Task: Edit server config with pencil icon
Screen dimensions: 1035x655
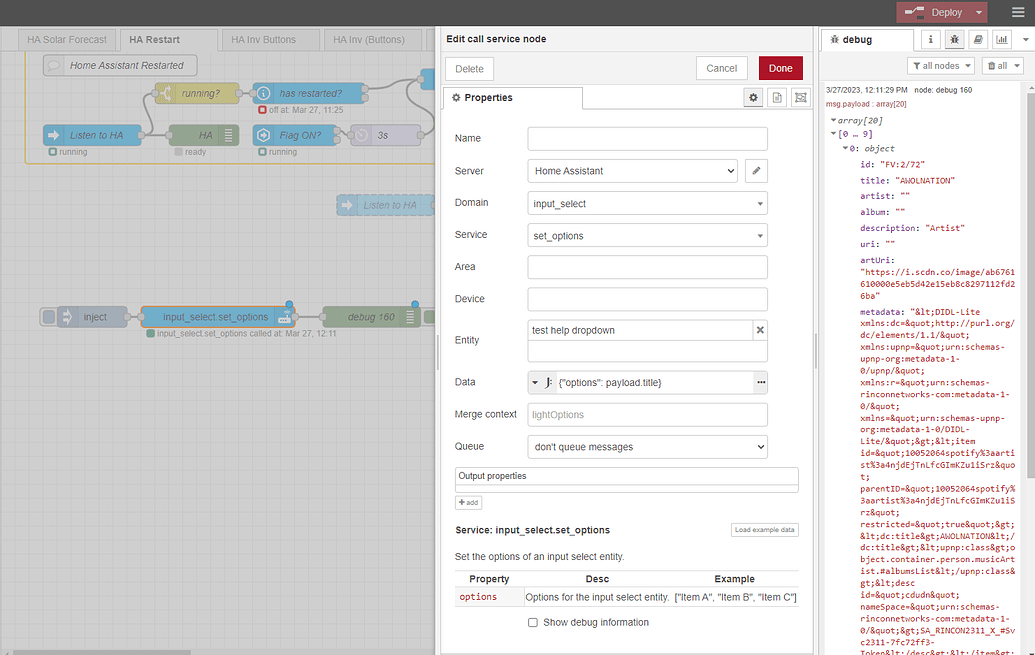Action: tap(756, 171)
